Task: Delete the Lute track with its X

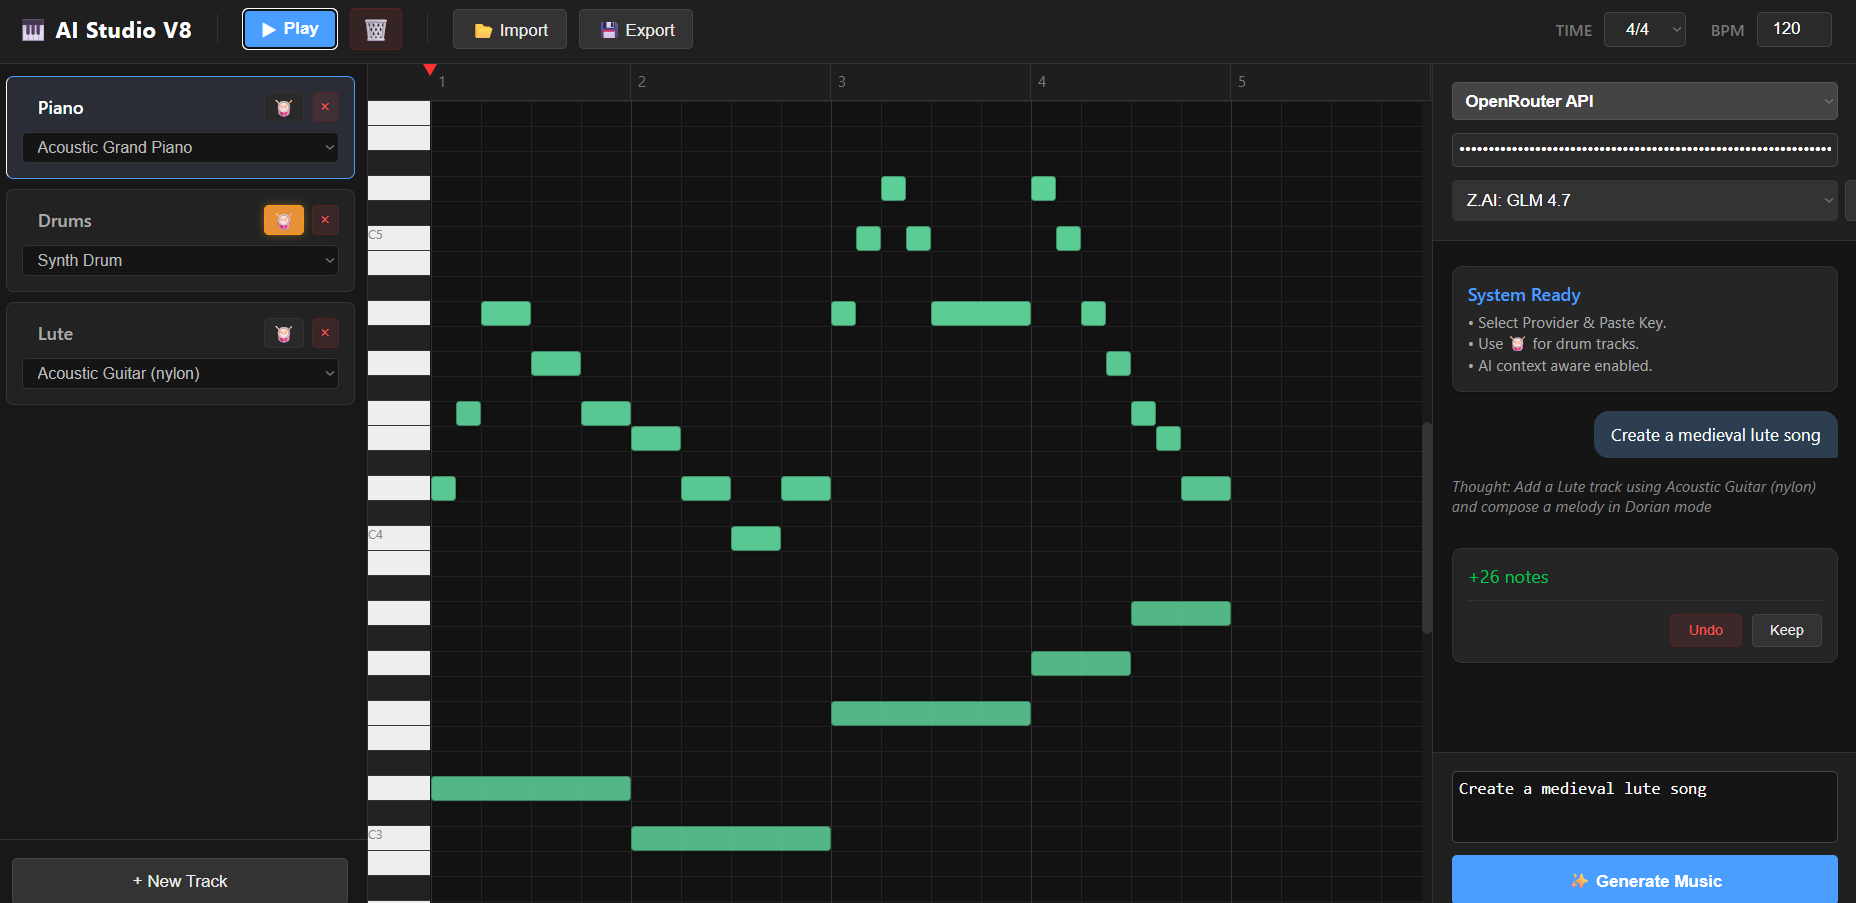Action: [x=325, y=333]
